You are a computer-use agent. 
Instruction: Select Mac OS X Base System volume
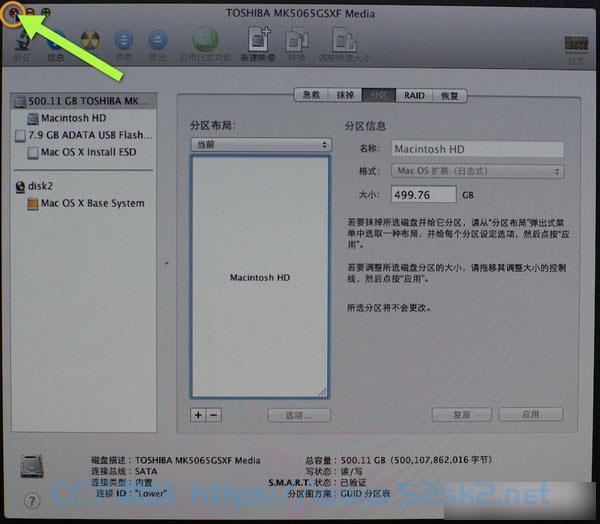pos(84,203)
